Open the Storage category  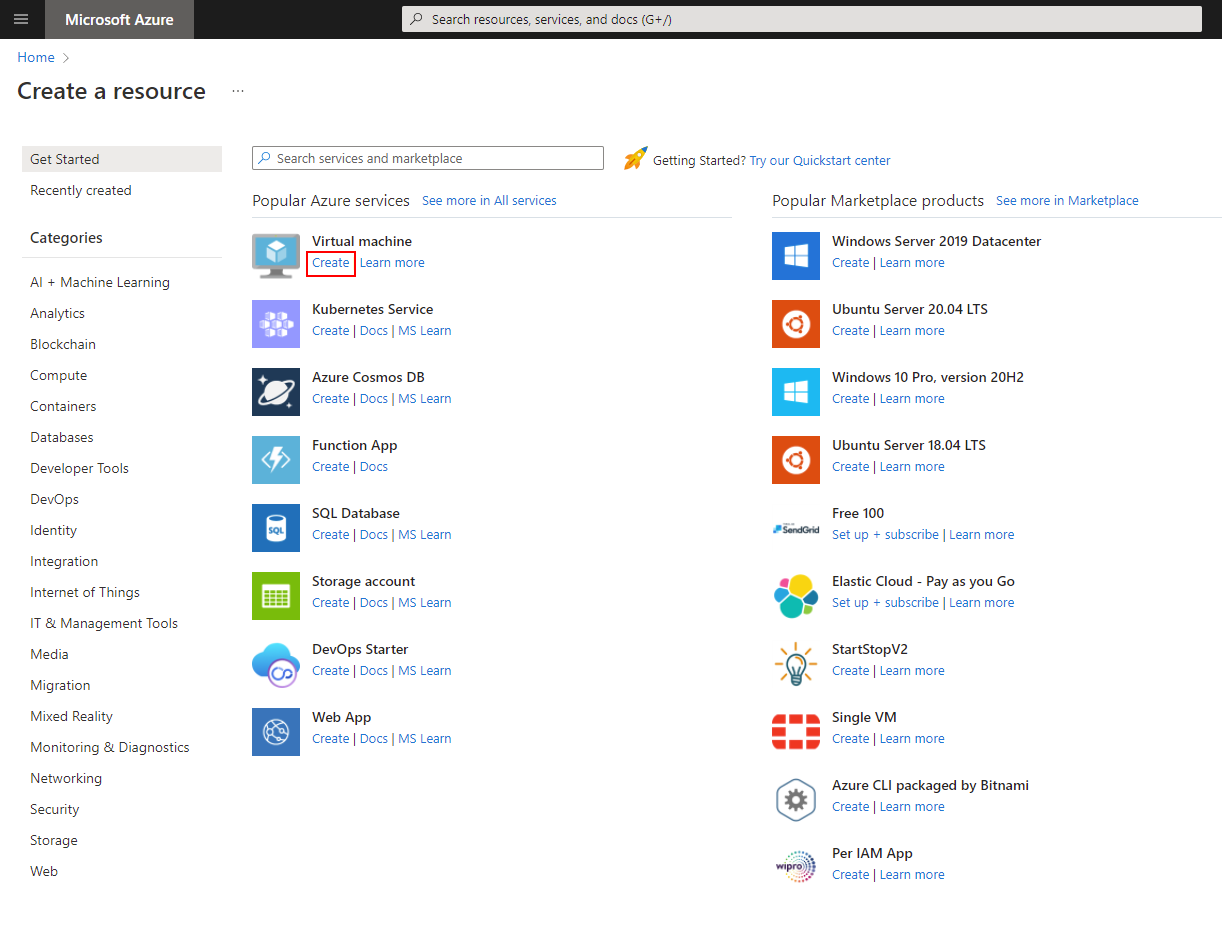(x=54, y=840)
